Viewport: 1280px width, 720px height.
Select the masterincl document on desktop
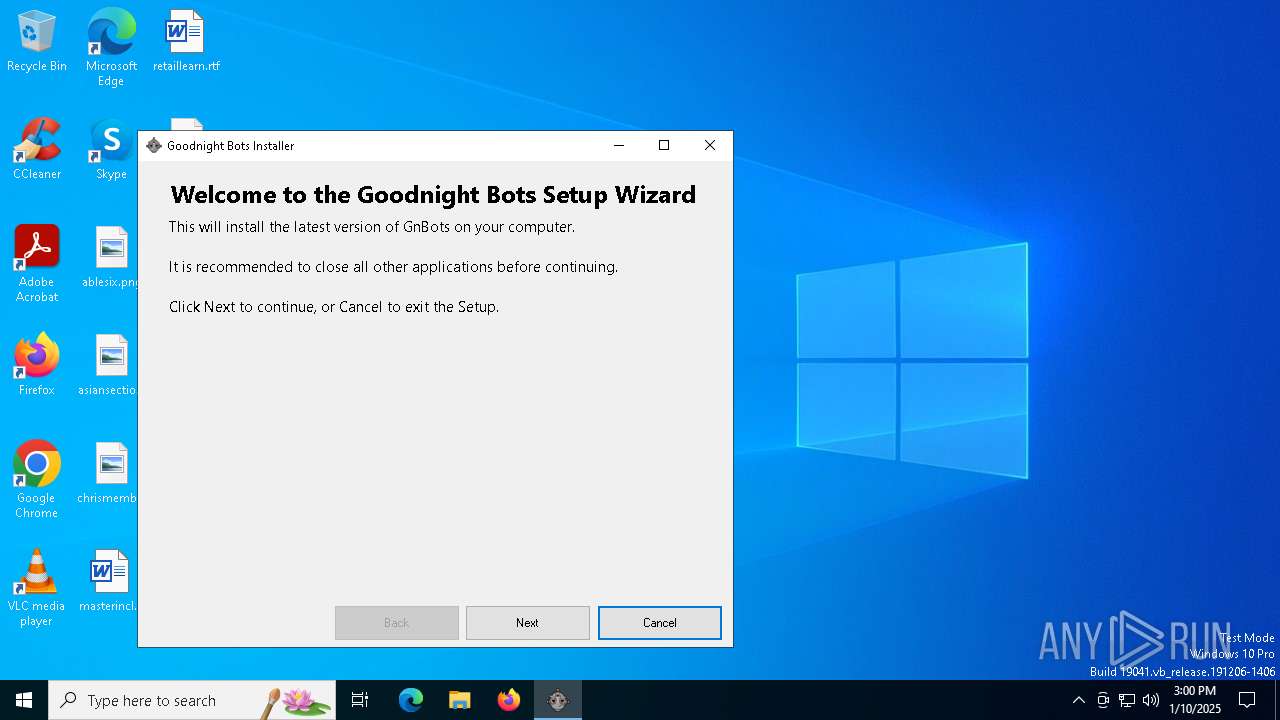coord(108,582)
